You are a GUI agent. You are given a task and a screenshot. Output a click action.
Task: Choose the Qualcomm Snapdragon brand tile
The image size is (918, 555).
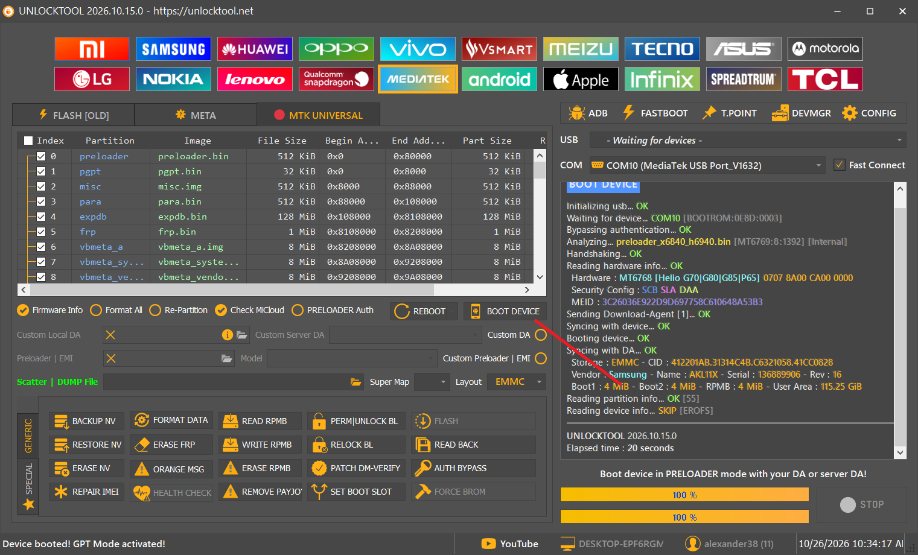[x=336, y=79]
